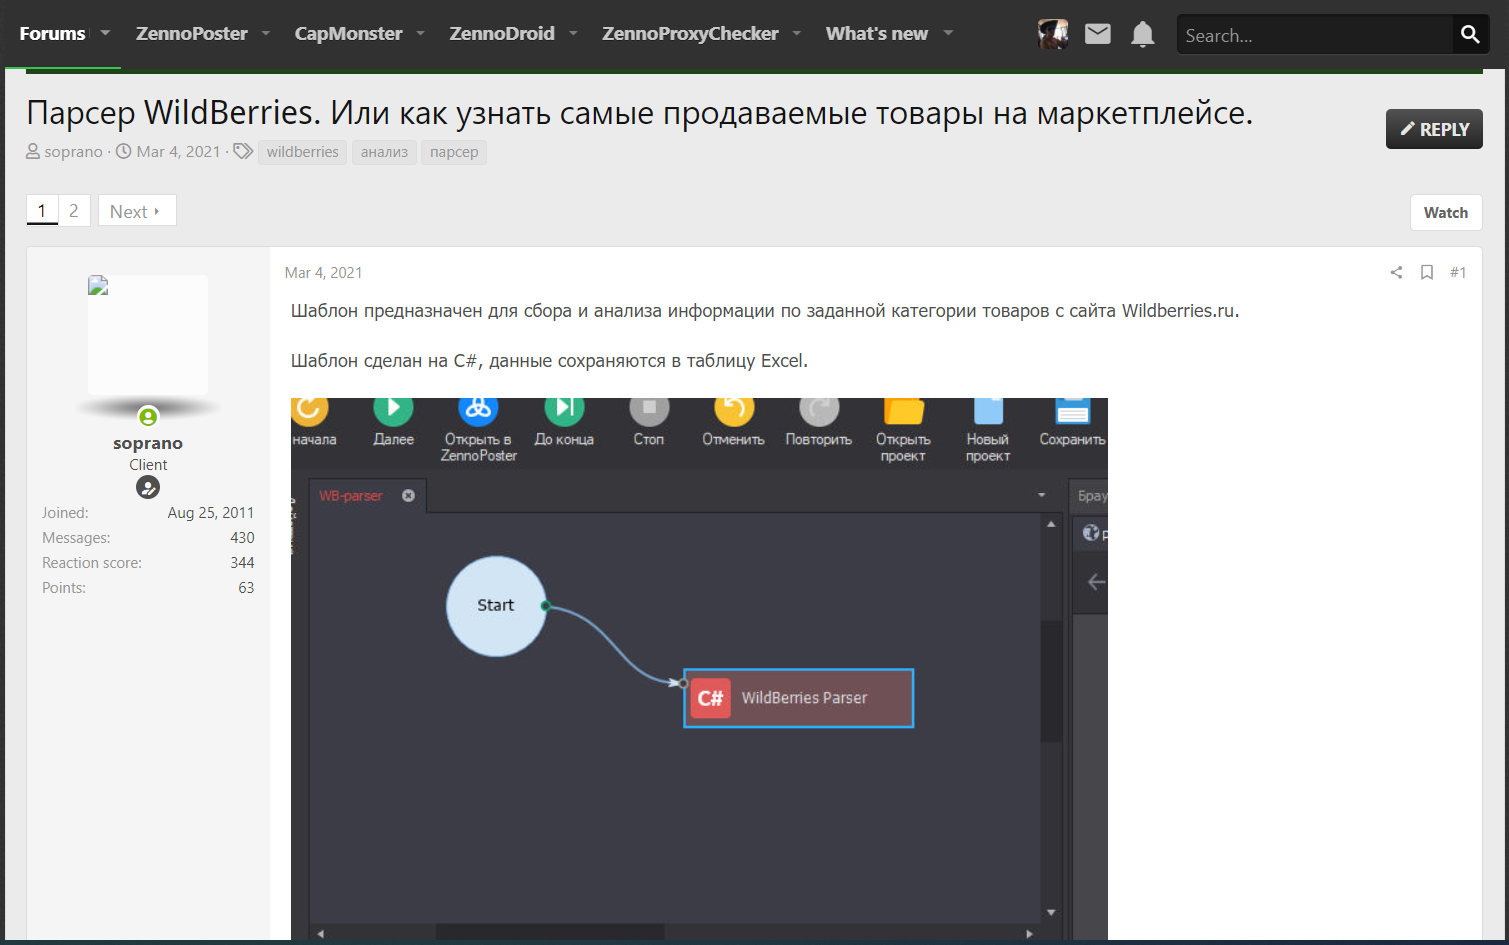The width and height of the screenshot is (1509, 945).
Task: Expand the ZennoDroid dropdown arrow
Action: coord(574,33)
